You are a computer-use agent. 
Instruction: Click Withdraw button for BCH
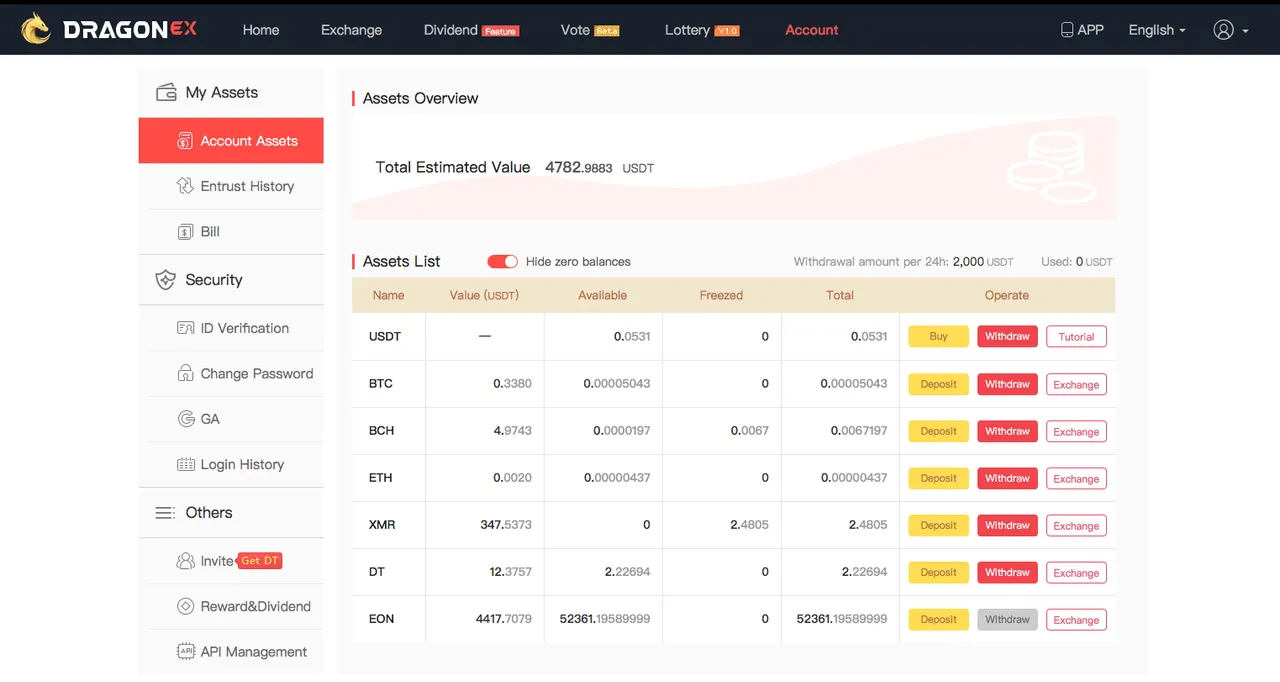click(x=1007, y=431)
